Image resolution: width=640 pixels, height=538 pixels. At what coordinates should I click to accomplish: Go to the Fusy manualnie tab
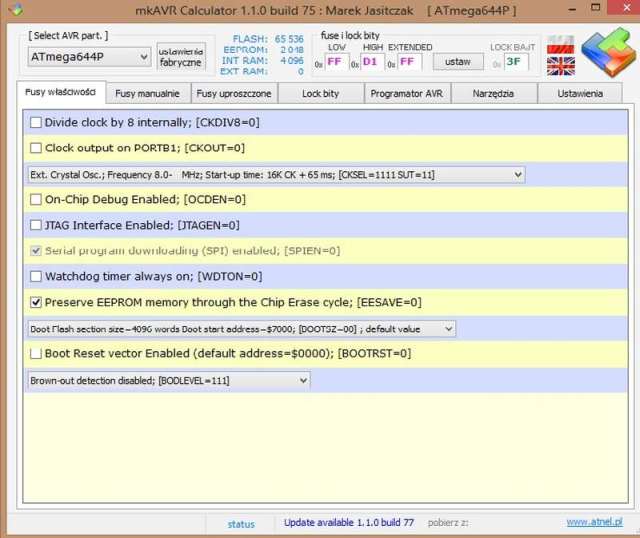click(x=147, y=93)
